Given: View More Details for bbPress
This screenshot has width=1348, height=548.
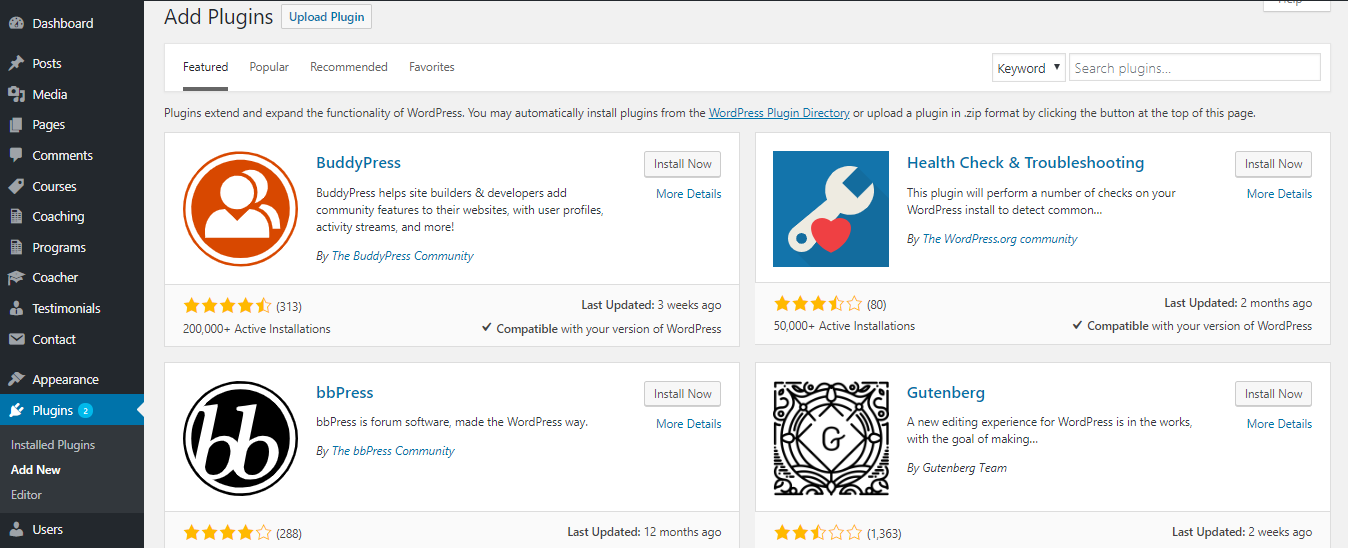Looking at the screenshot, I should tap(688, 424).
